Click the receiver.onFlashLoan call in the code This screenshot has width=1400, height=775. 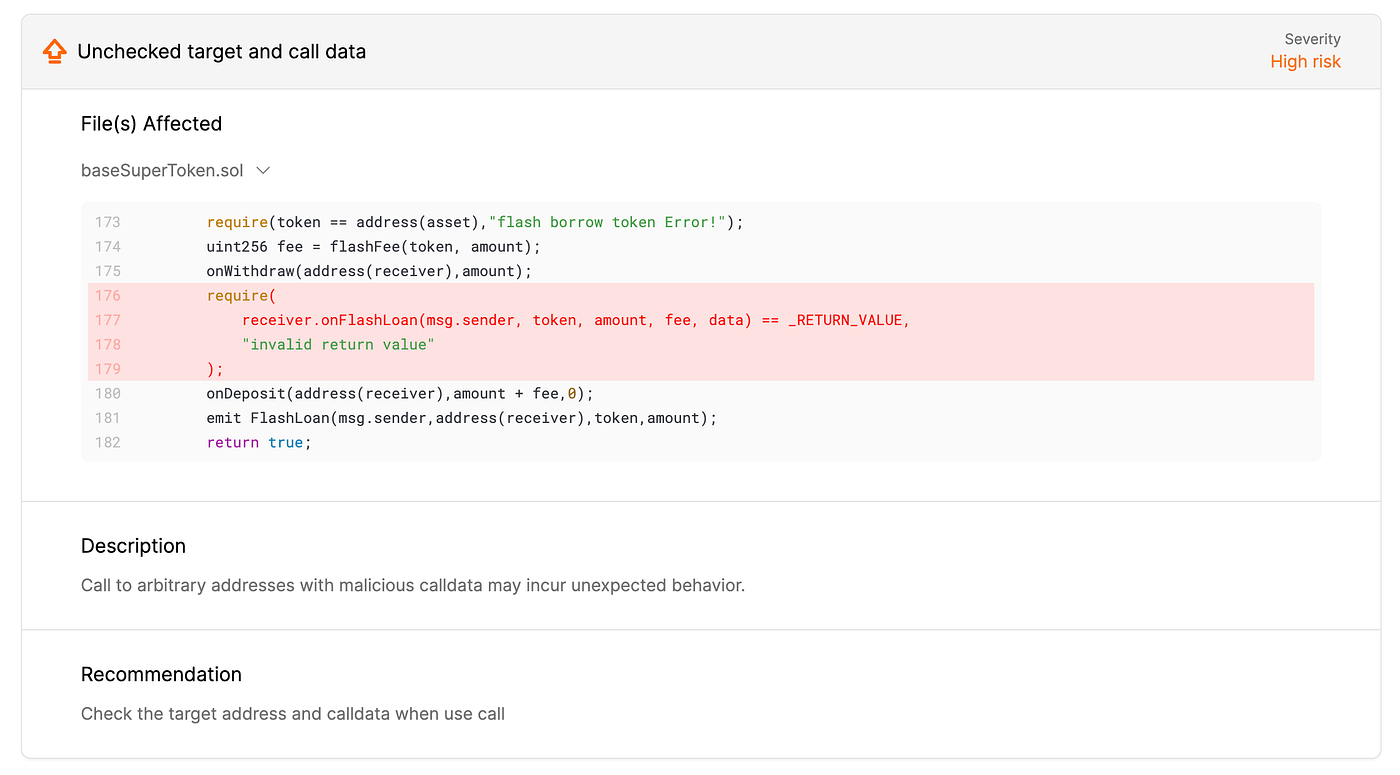[x=330, y=320]
